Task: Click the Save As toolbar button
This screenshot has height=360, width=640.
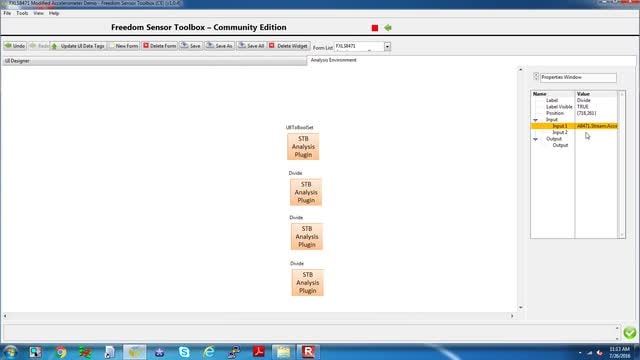Action: (x=220, y=46)
